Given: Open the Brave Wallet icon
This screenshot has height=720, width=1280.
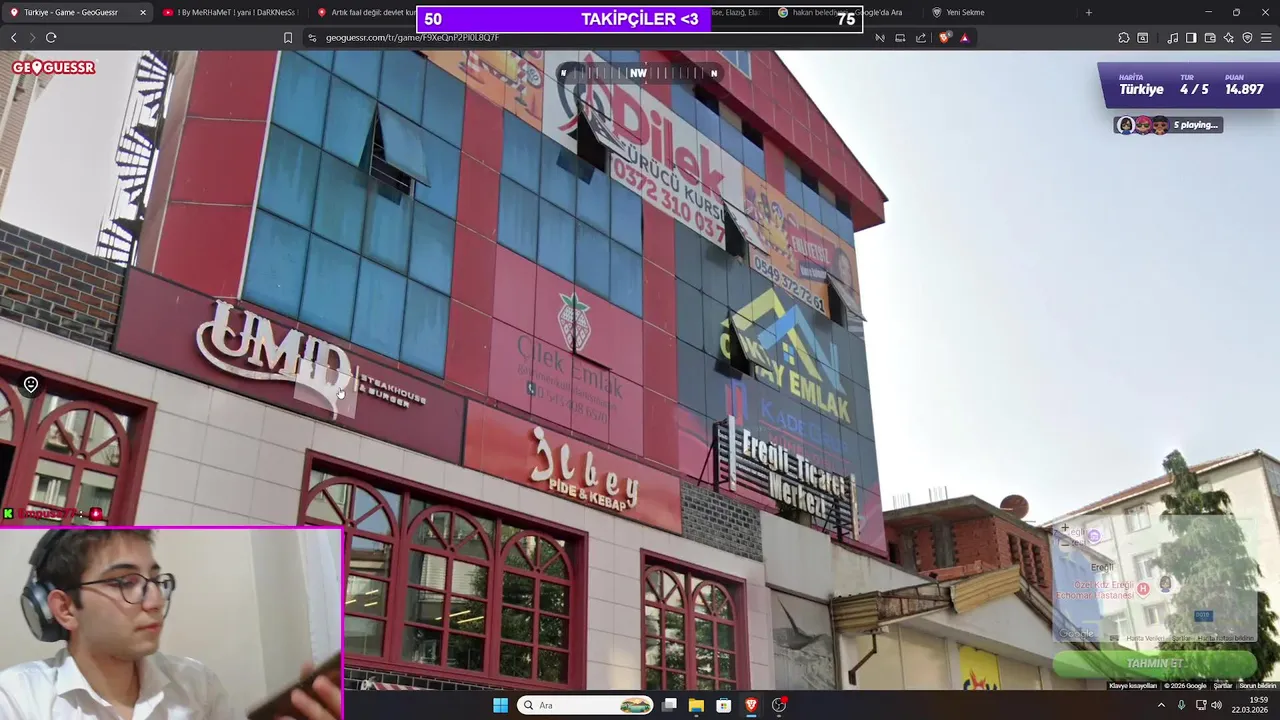Looking at the screenshot, I should pos(1210,37).
